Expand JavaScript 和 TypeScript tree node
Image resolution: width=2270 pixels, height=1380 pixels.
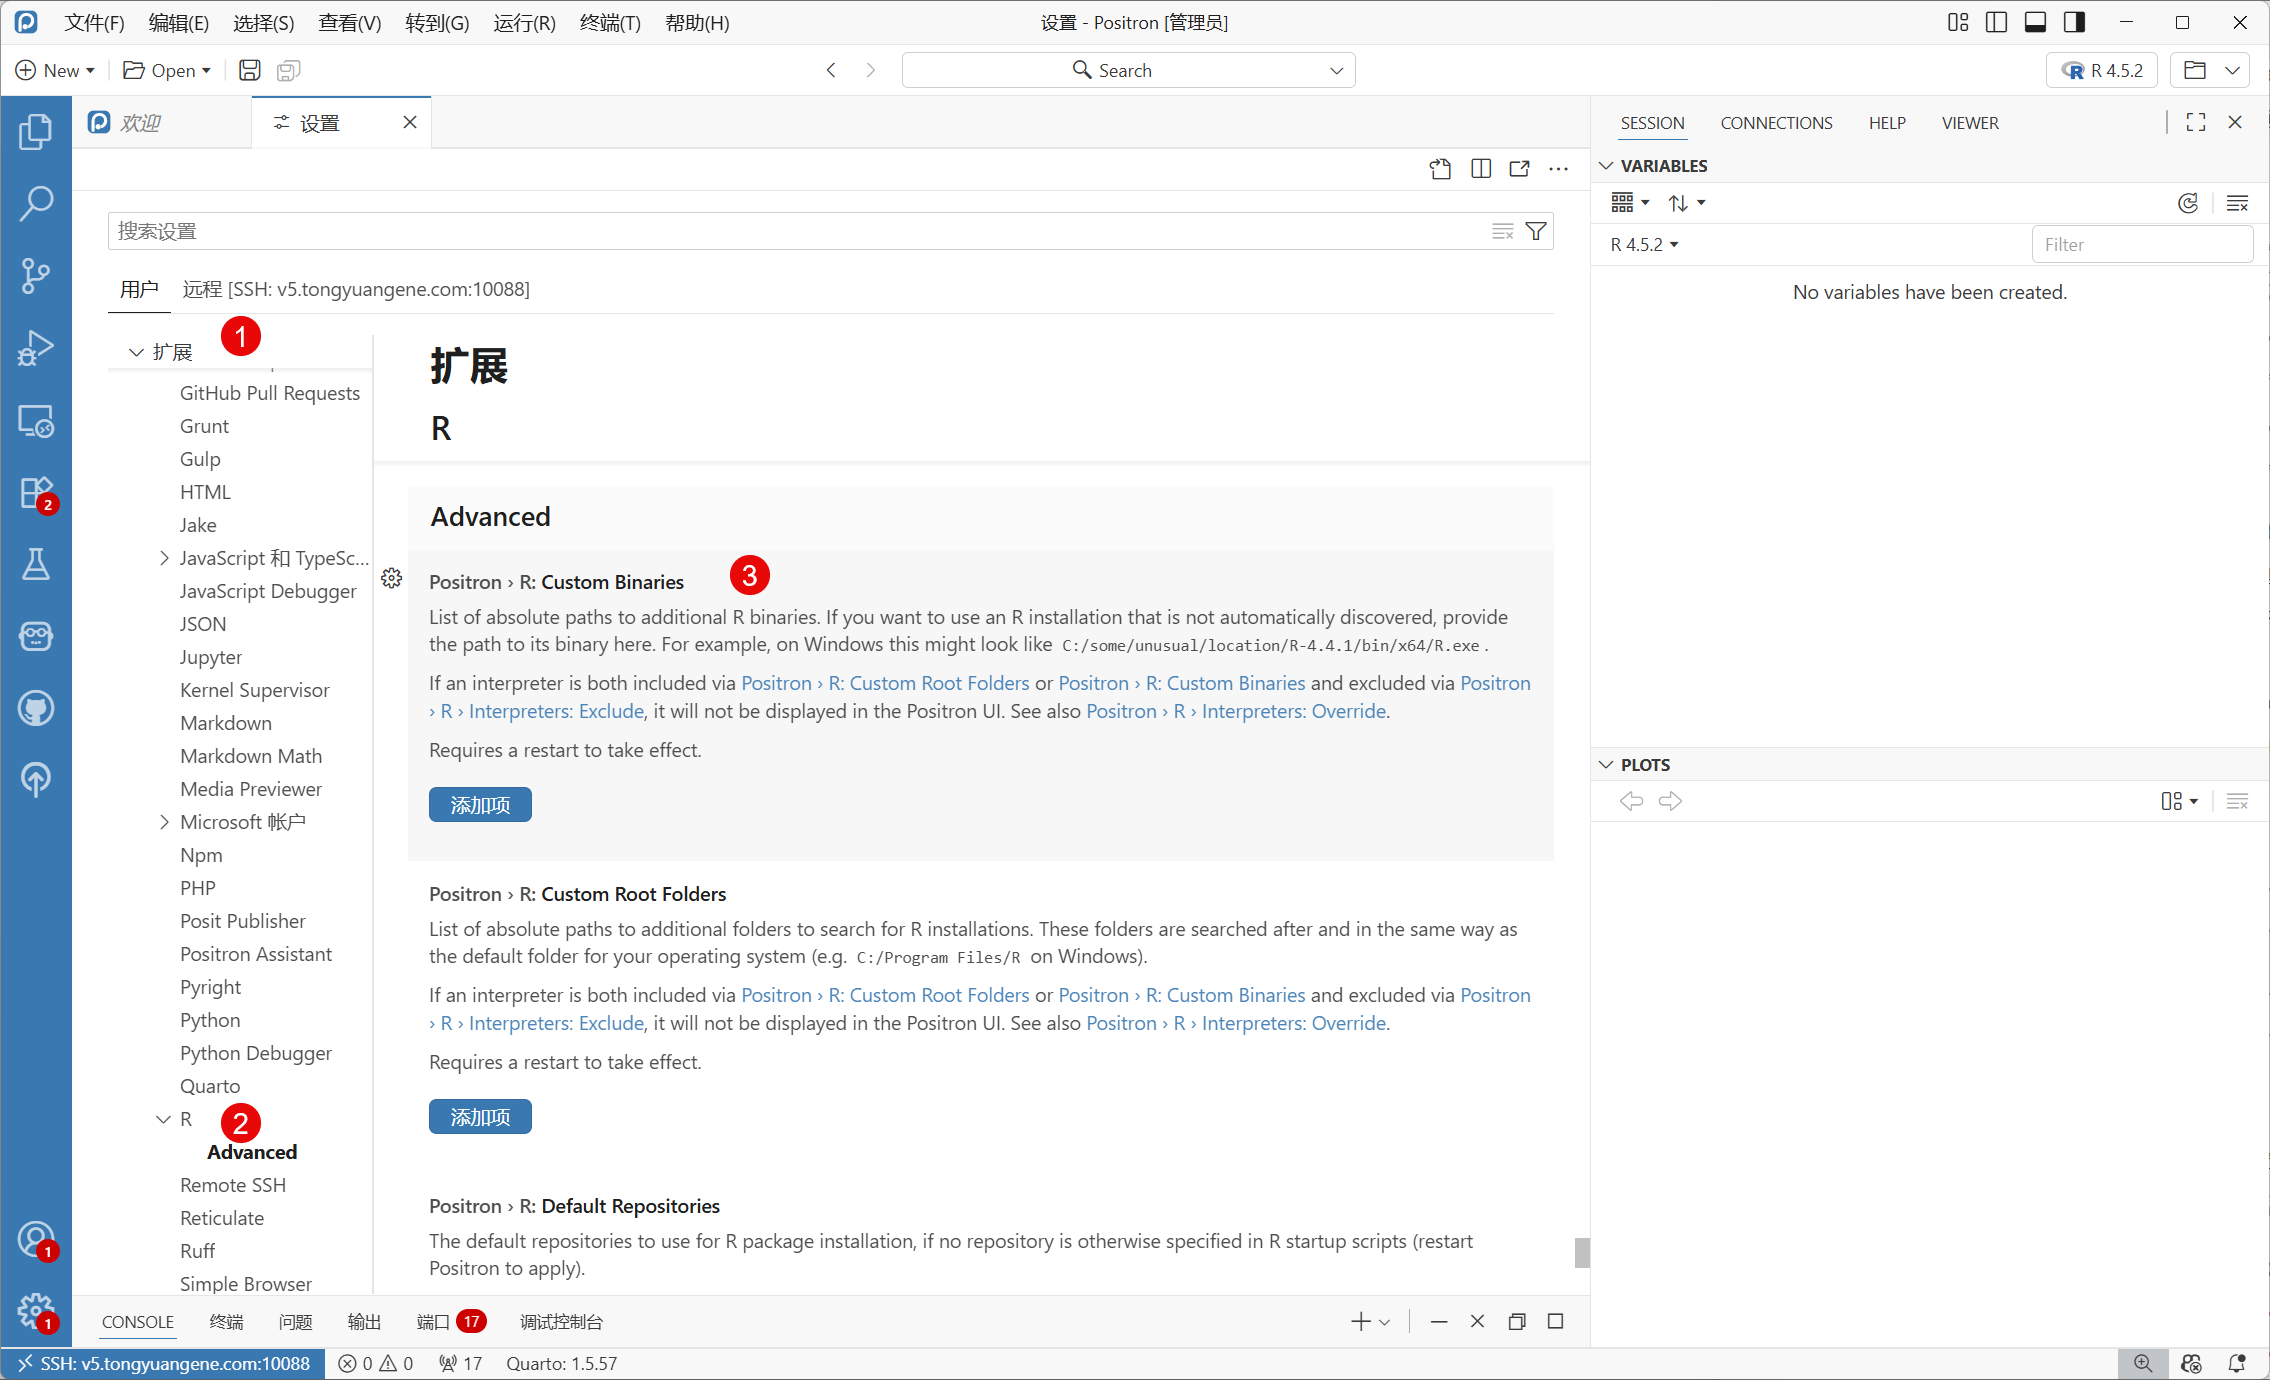(x=164, y=558)
